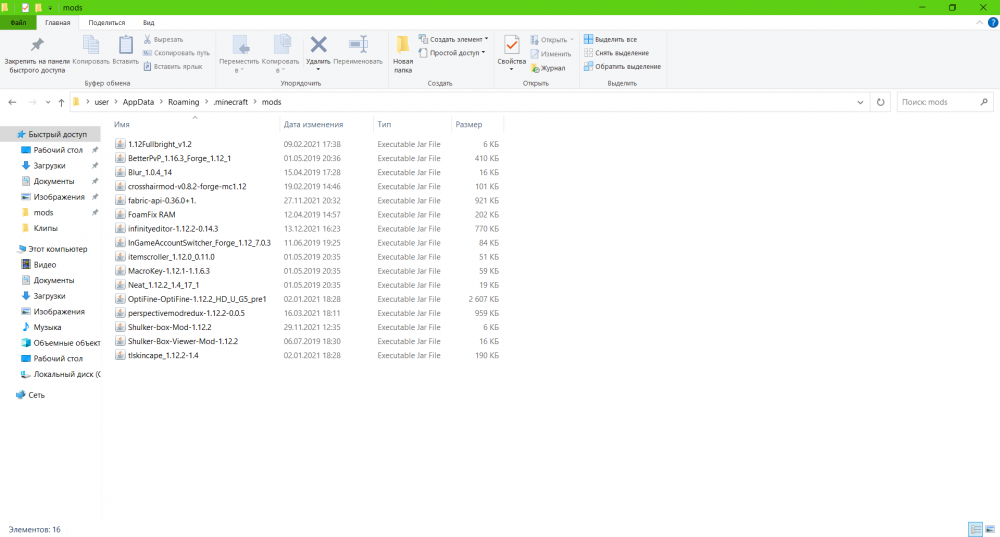Select file MacroKey-1.12.1-1.1.6.3
The image size is (1000, 537).
pos(168,271)
